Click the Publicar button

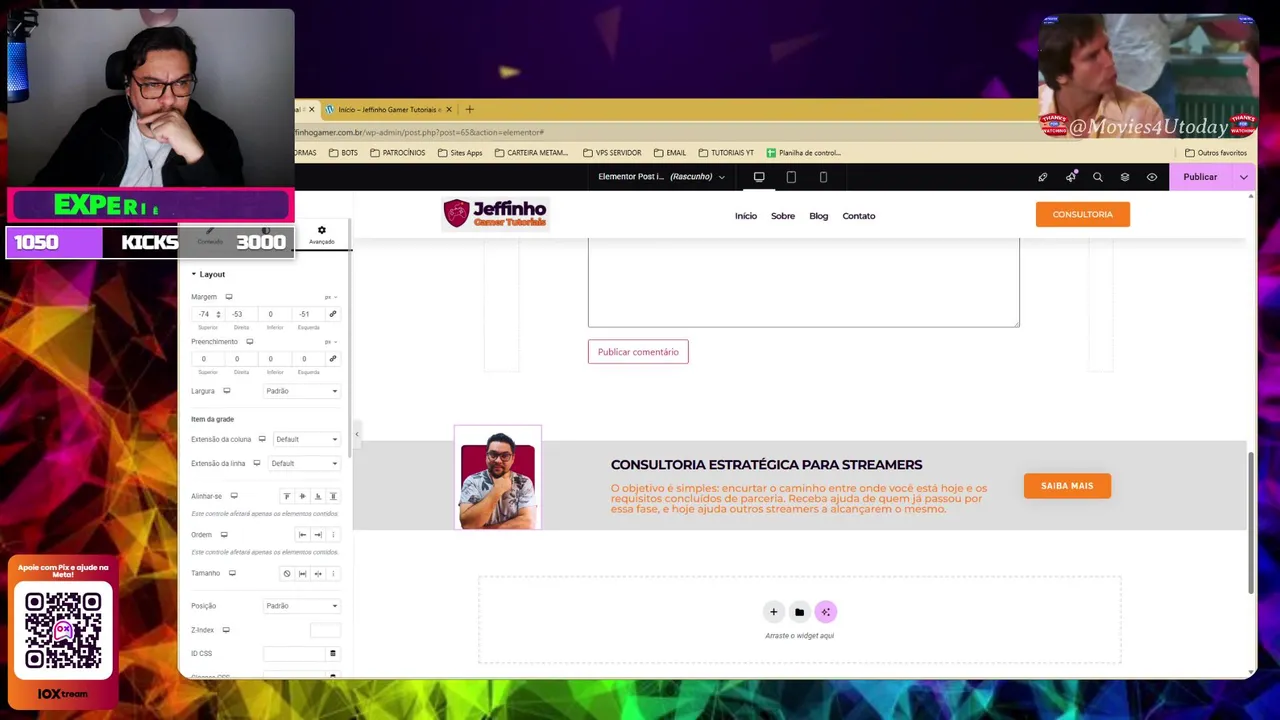tap(1200, 177)
